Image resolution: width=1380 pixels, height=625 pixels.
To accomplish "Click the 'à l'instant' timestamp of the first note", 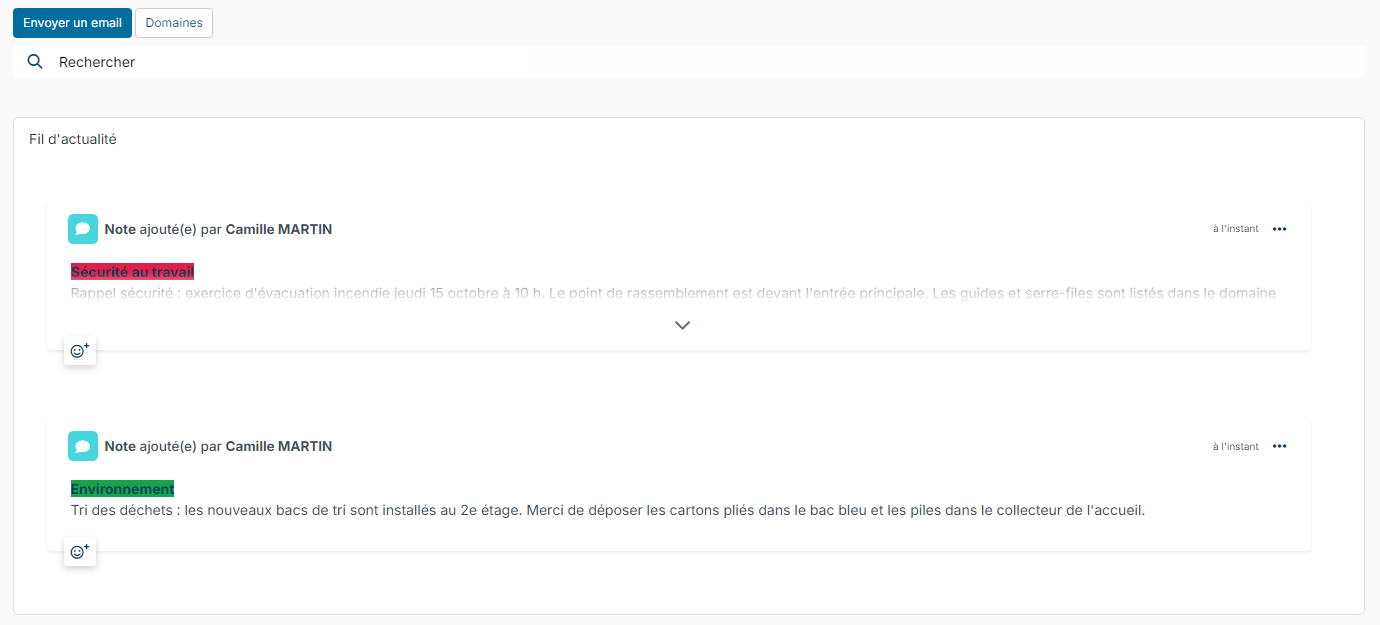I will click(1236, 229).
